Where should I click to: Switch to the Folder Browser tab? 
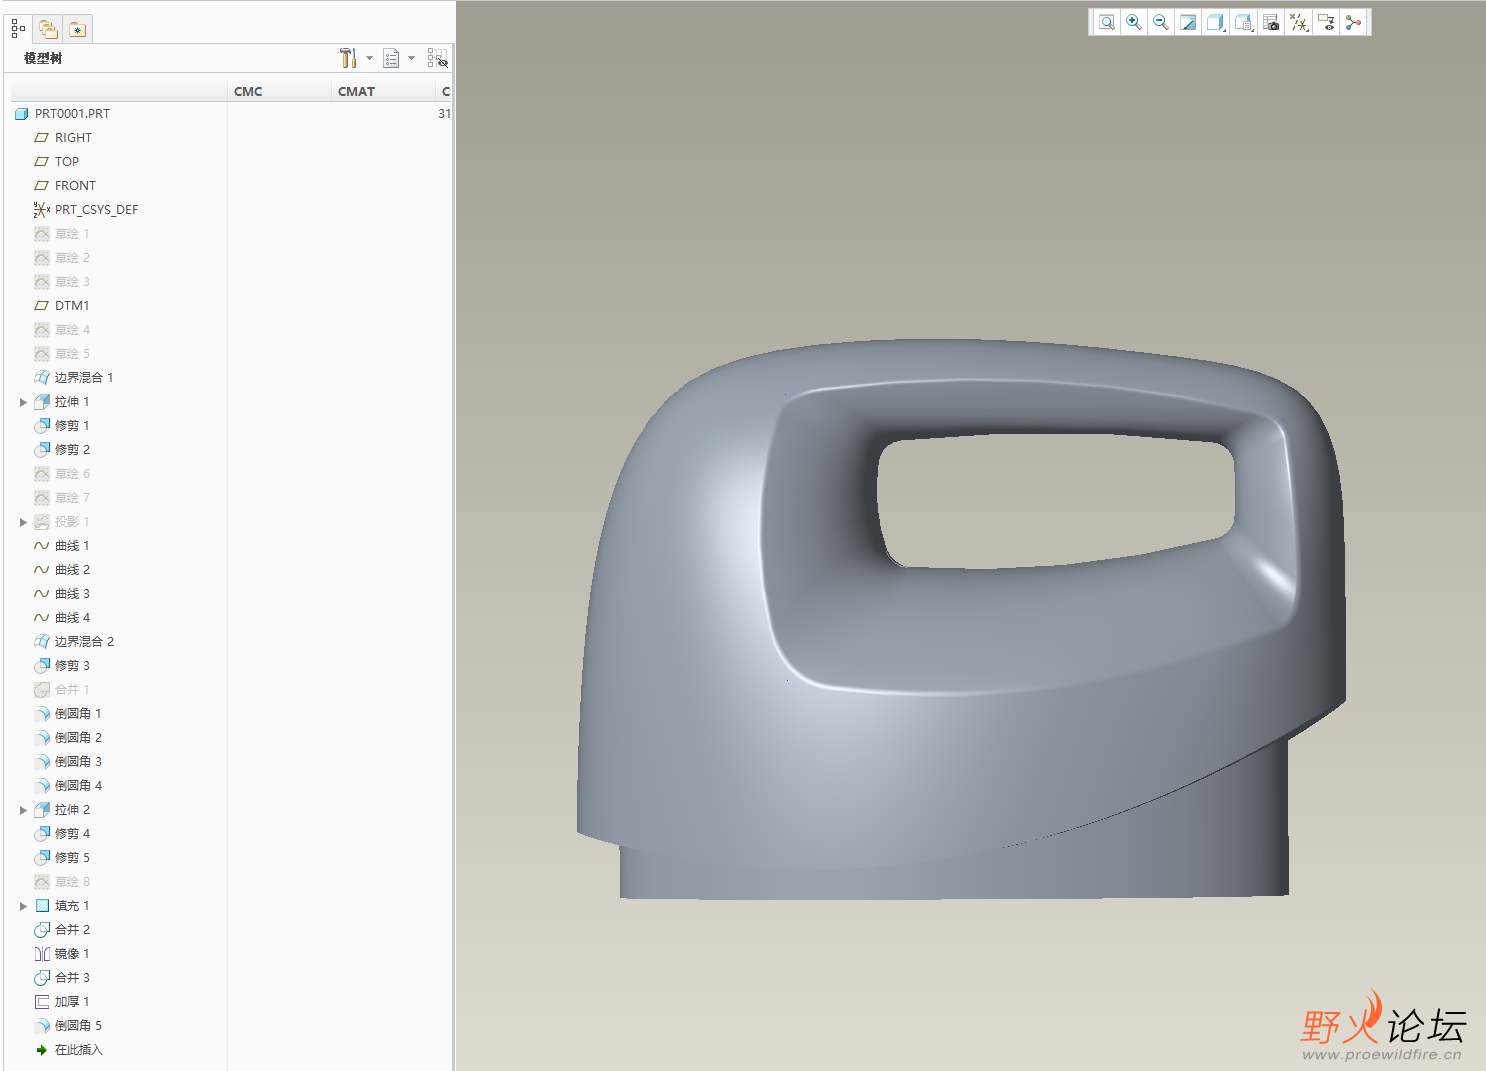coord(48,29)
